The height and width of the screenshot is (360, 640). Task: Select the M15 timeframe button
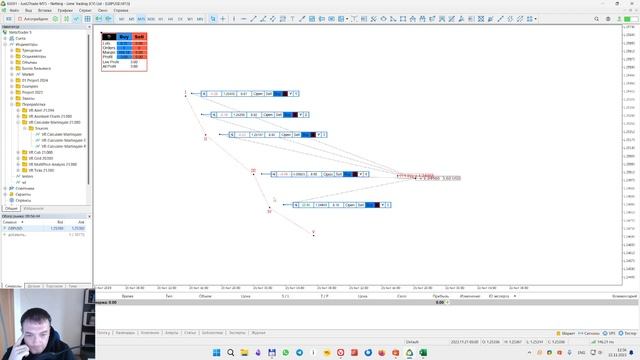click(x=141, y=19)
